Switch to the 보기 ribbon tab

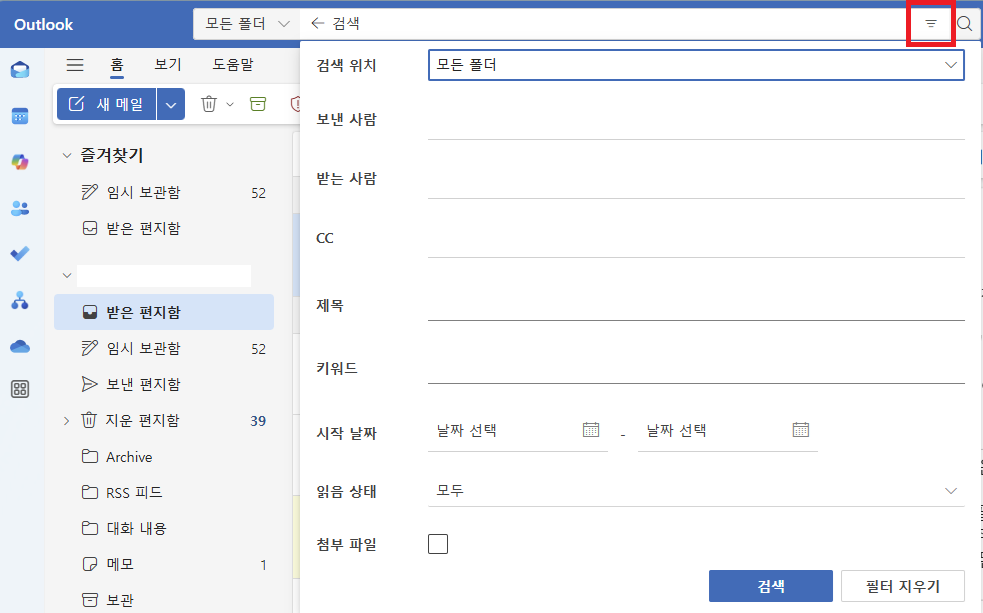[166, 64]
